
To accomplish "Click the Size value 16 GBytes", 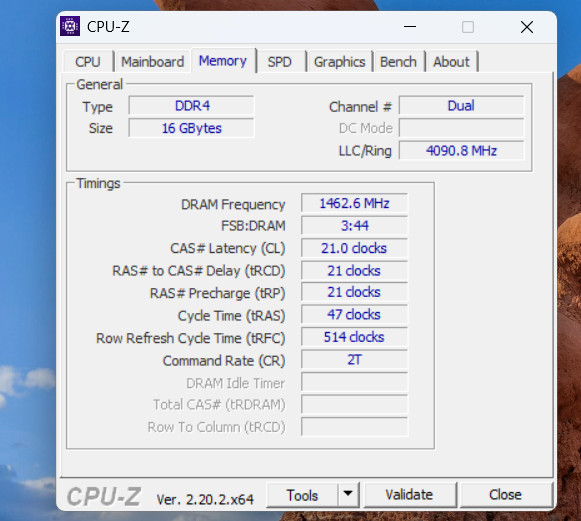I will tap(192, 128).
